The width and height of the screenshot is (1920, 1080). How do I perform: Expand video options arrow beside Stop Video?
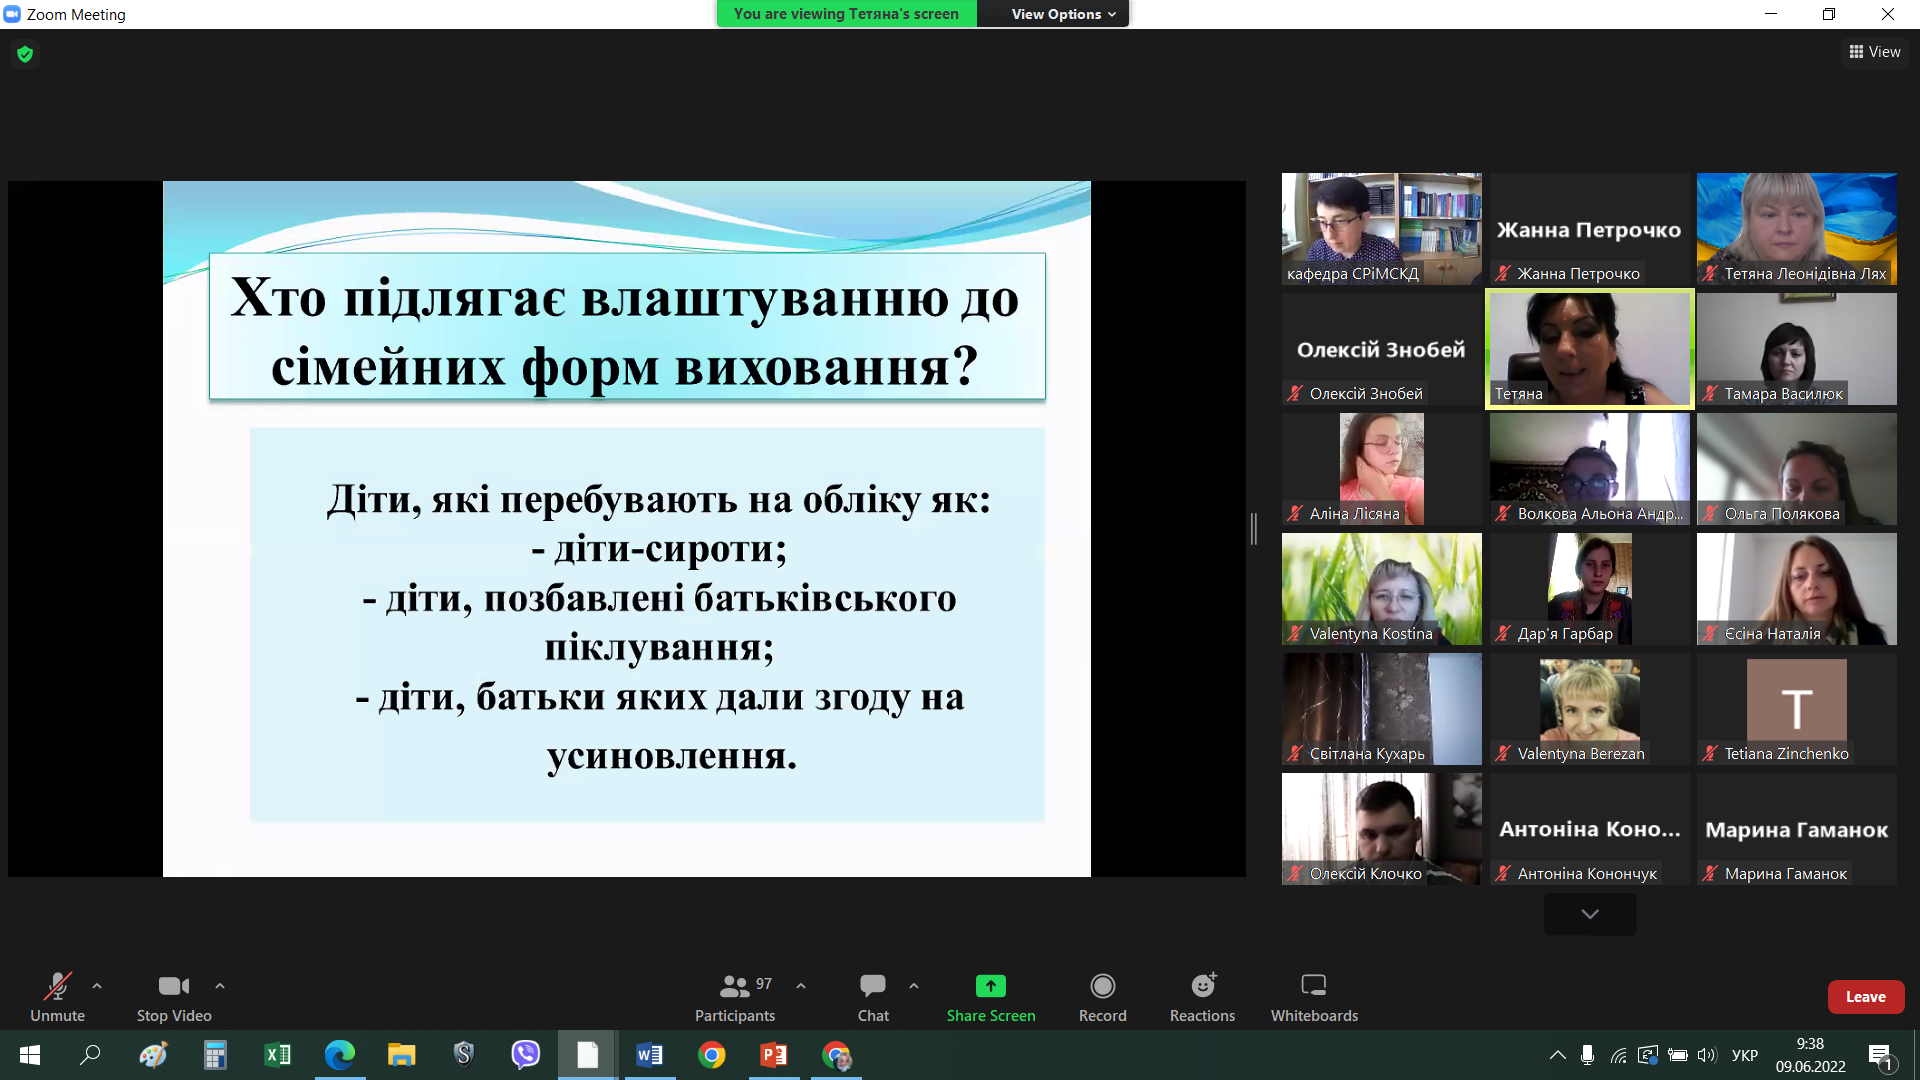220,986
